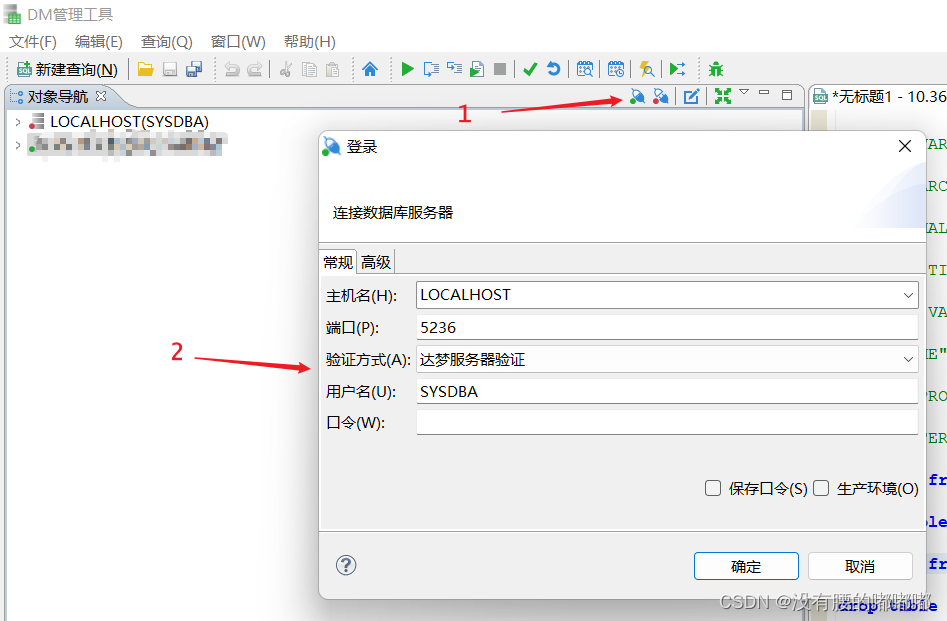The height and width of the screenshot is (621, 947).
Task: Click the disconnect plug icon with red mark
Action: (x=661, y=96)
